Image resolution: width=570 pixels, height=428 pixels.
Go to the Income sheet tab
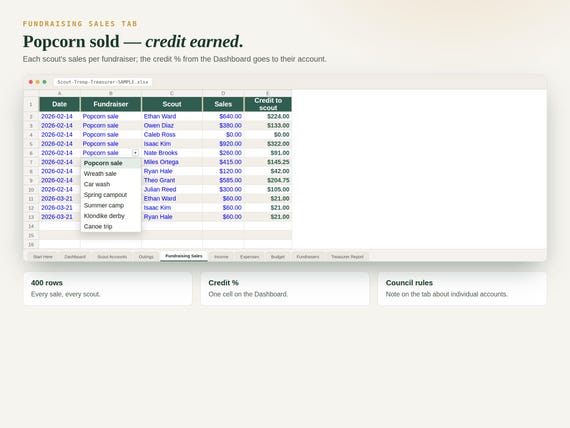tap(221, 257)
